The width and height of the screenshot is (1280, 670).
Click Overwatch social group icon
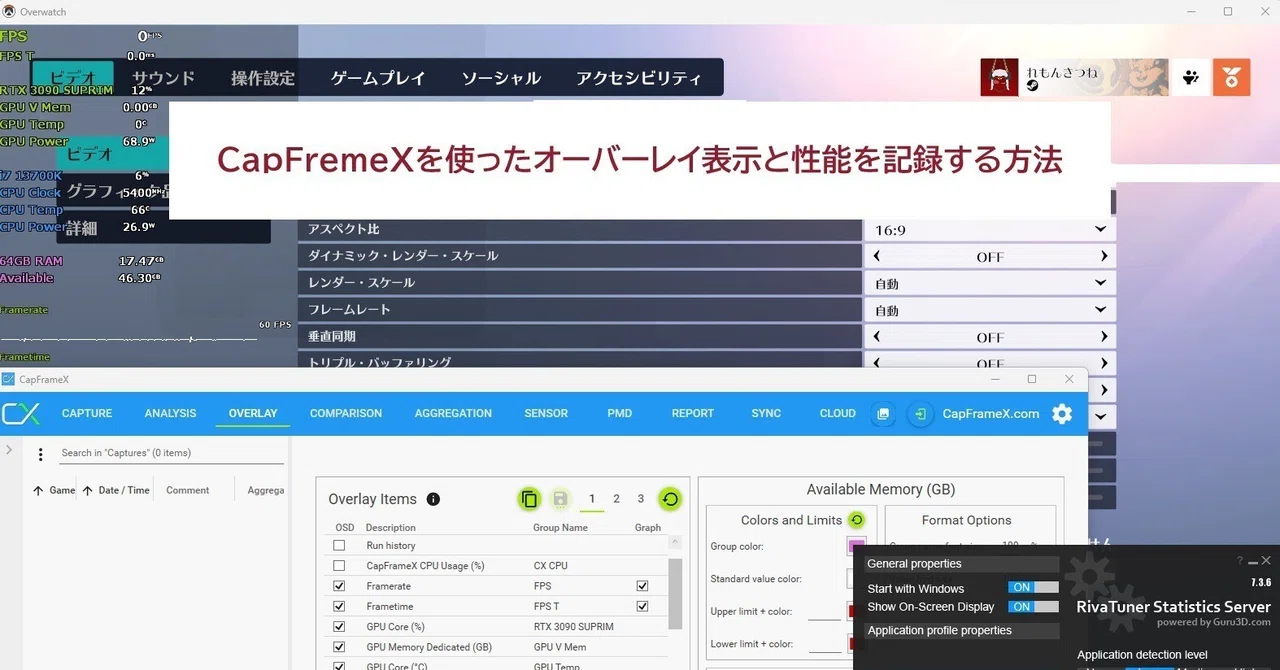1190,77
